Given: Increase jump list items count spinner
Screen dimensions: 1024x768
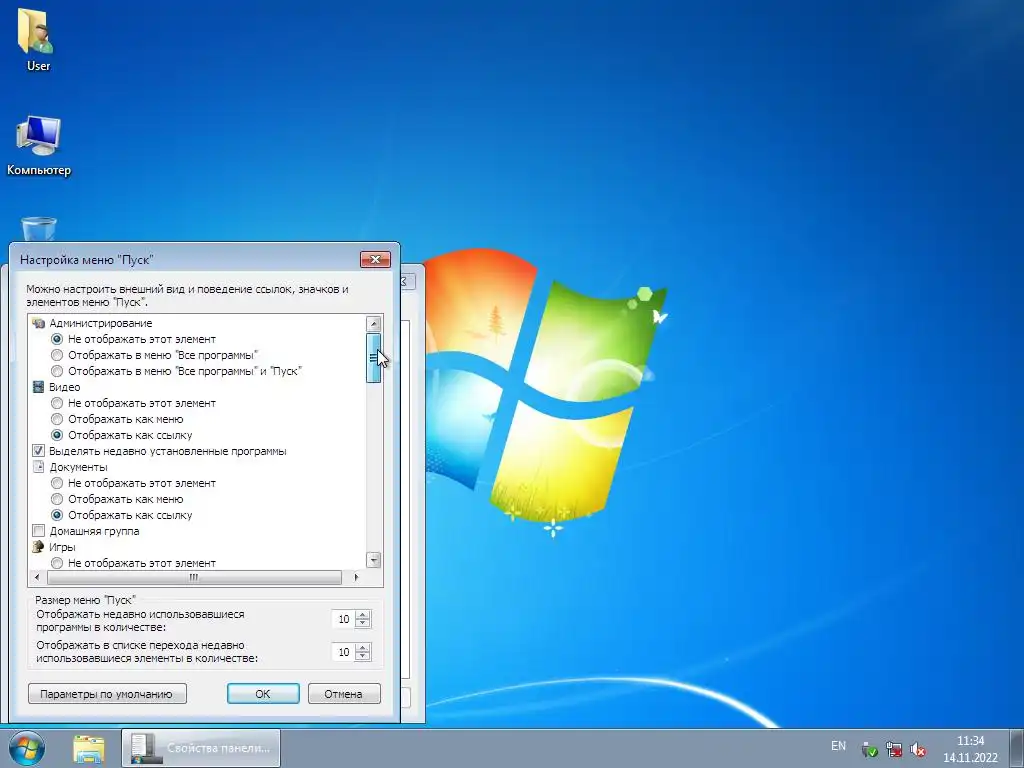Looking at the screenshot, I should [364, 647].
